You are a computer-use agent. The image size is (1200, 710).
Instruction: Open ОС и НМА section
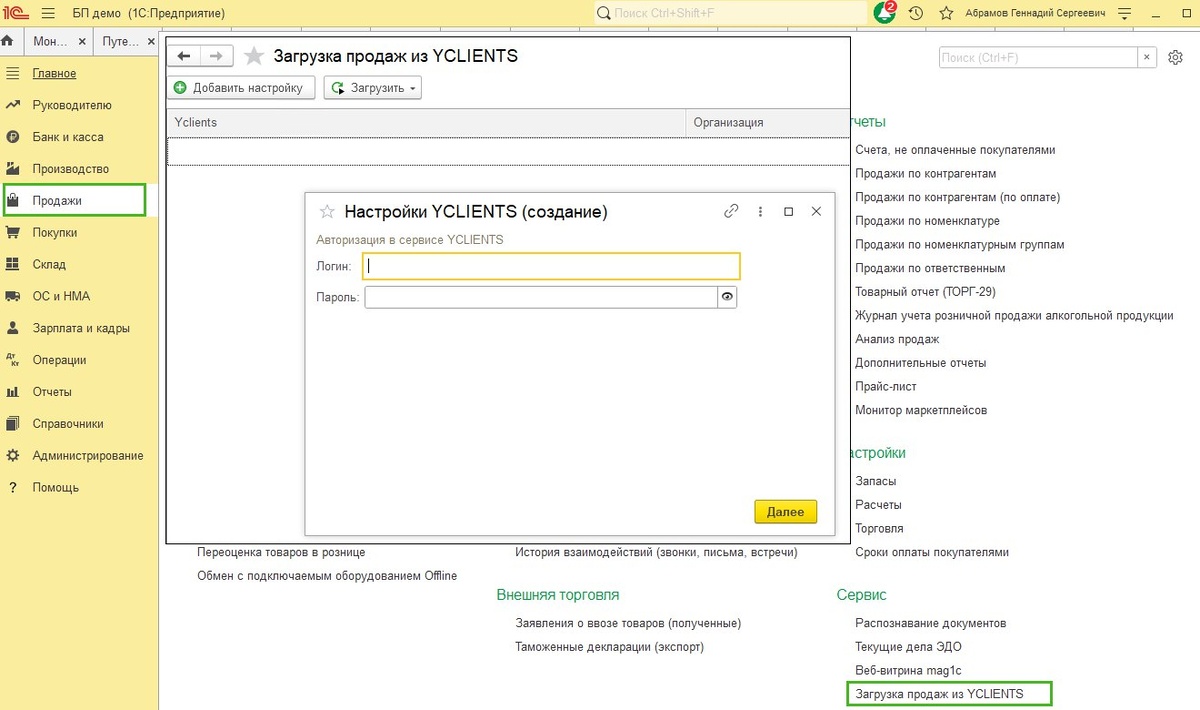click(x=61, y=296)
